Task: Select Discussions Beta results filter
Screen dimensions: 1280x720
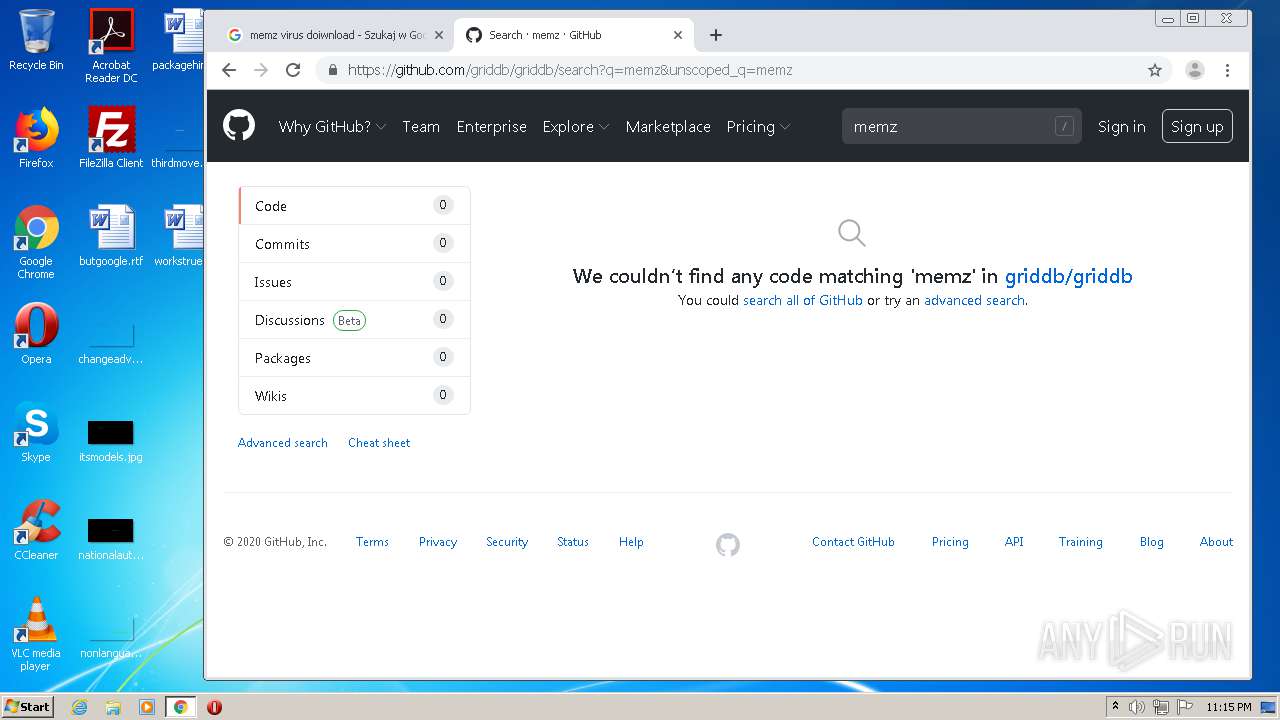Action: [x=354, y=320]
